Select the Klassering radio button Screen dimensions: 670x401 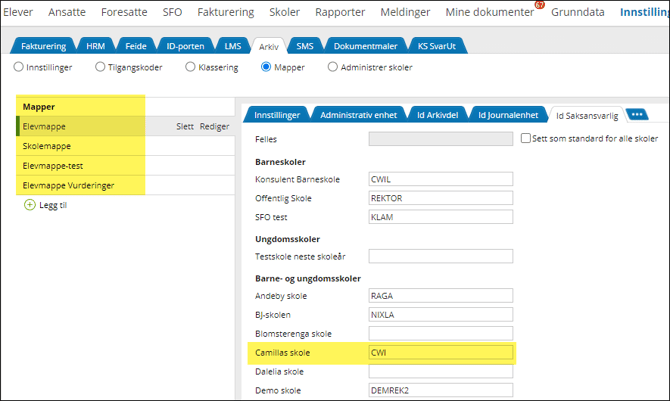tap(188, 67)
